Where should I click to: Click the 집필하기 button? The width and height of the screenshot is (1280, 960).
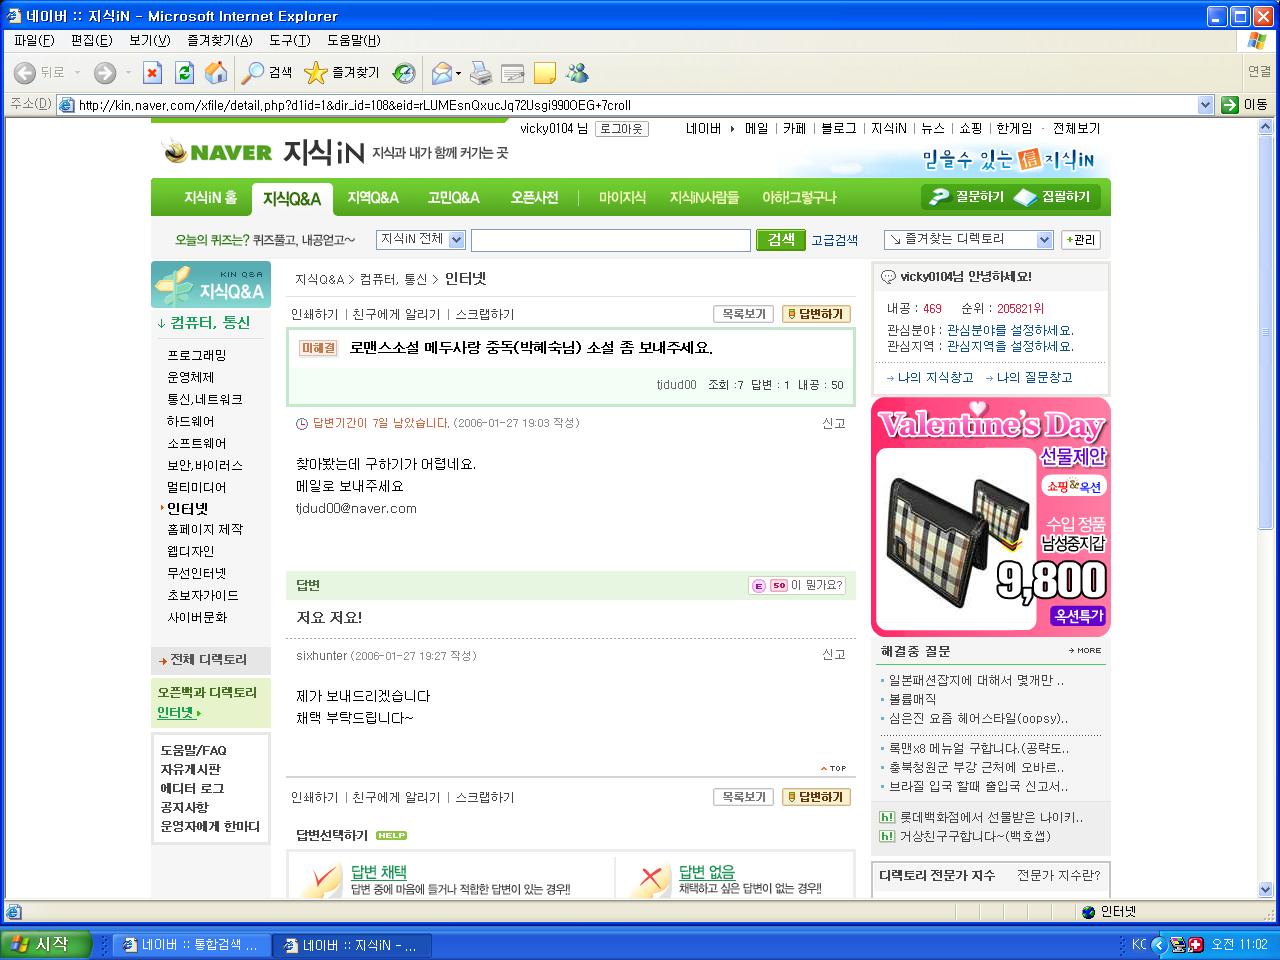[1053, 197]
